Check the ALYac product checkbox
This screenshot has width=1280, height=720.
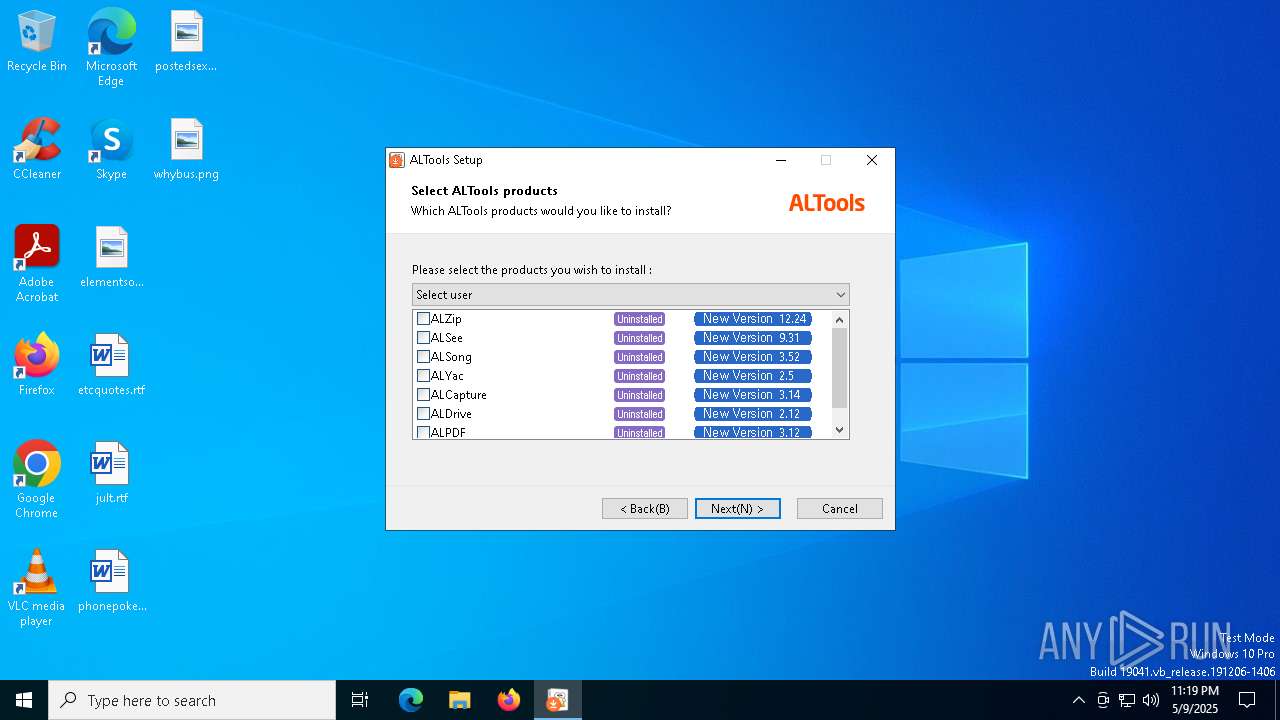[x=423, y=376]
